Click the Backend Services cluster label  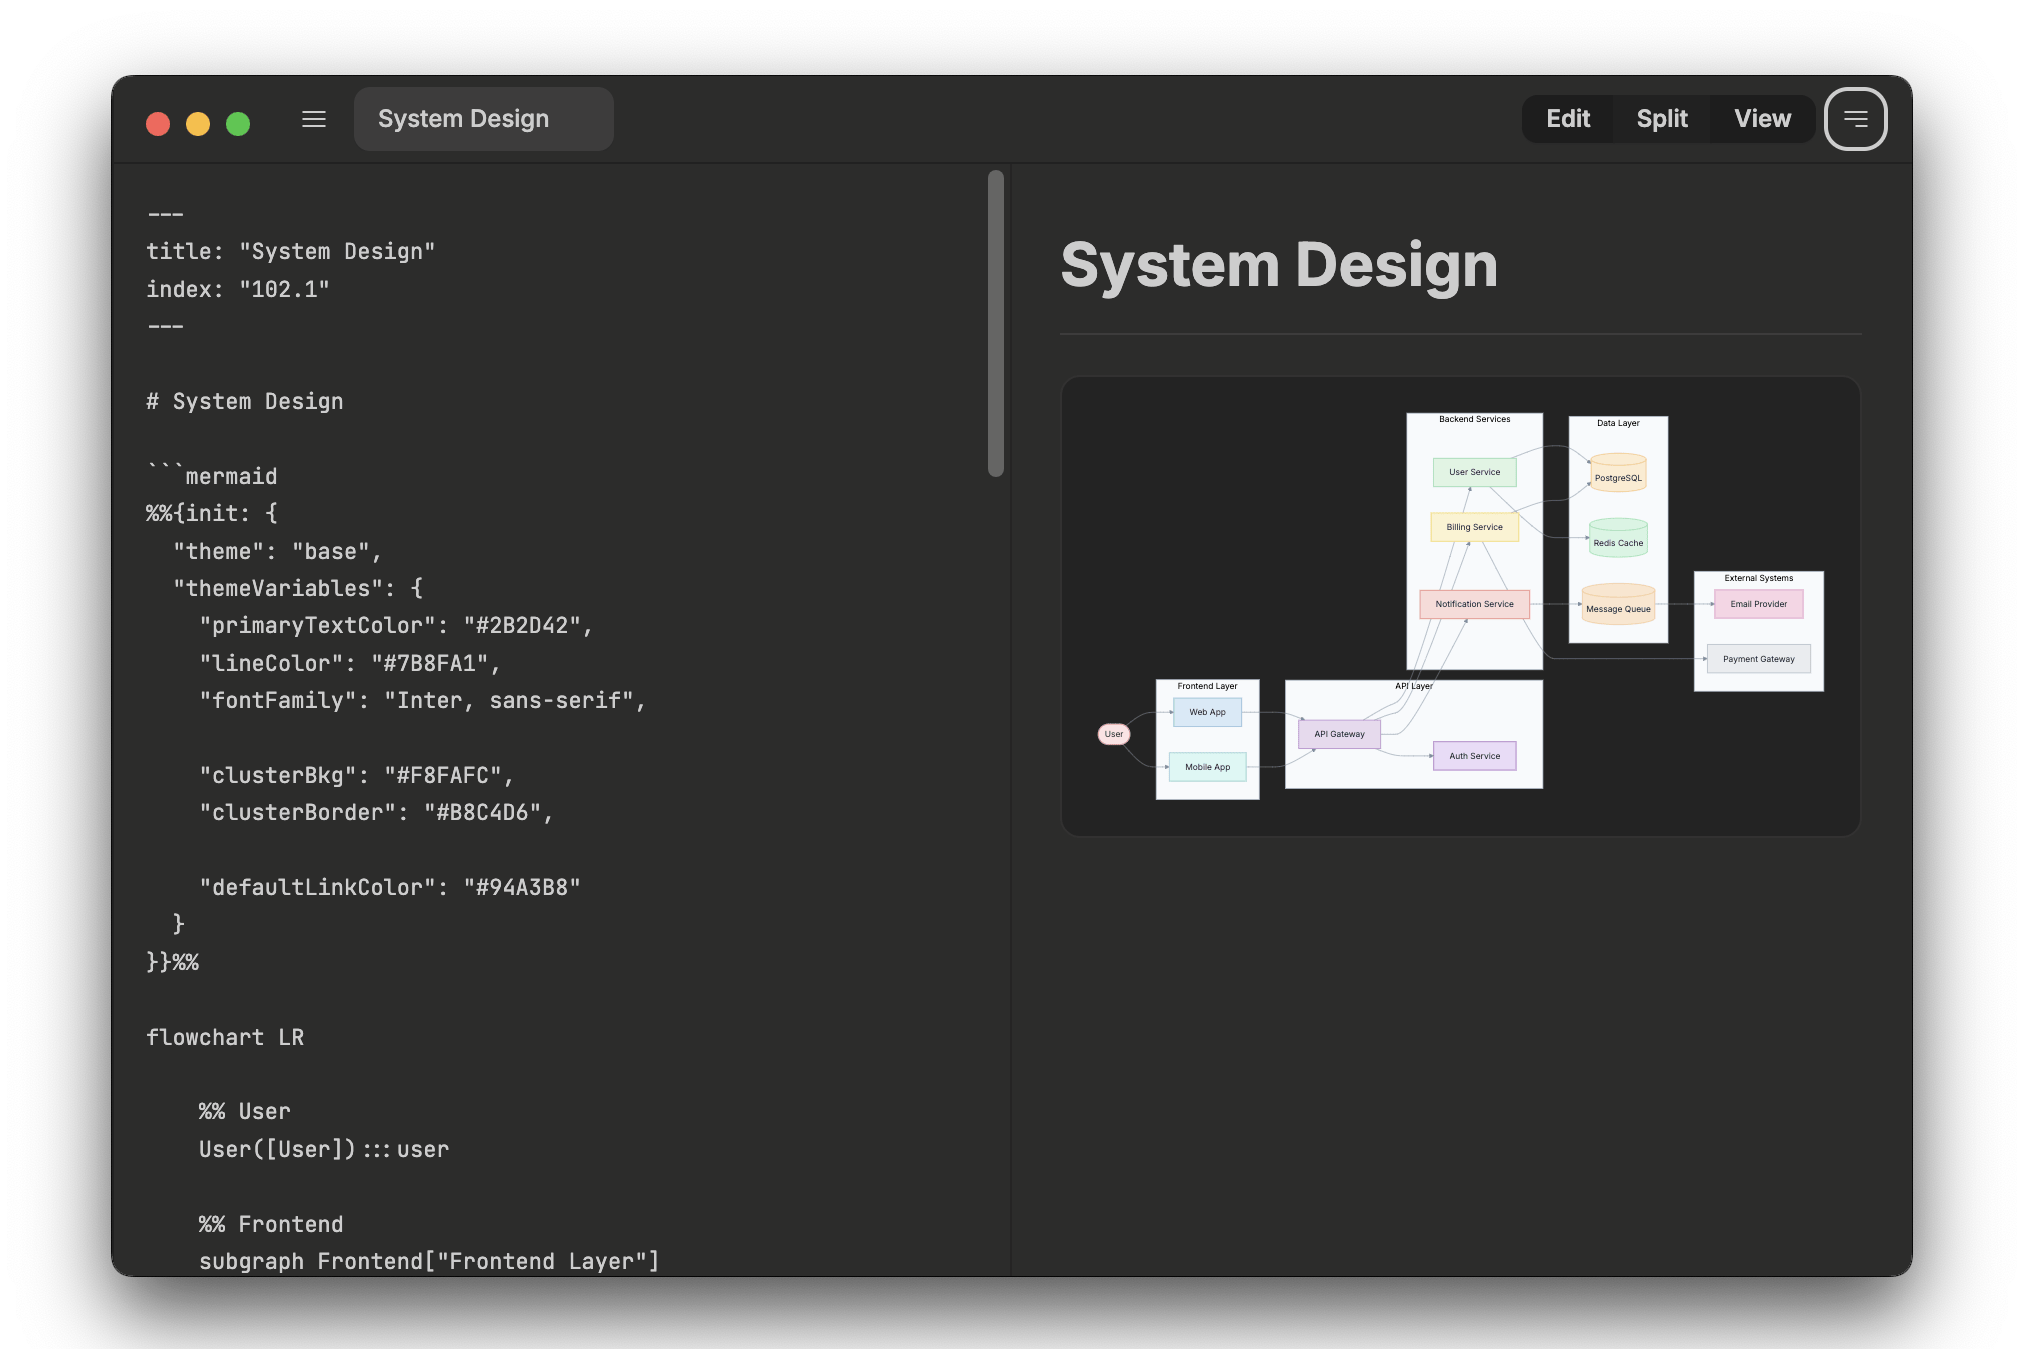coord(1474,419)
